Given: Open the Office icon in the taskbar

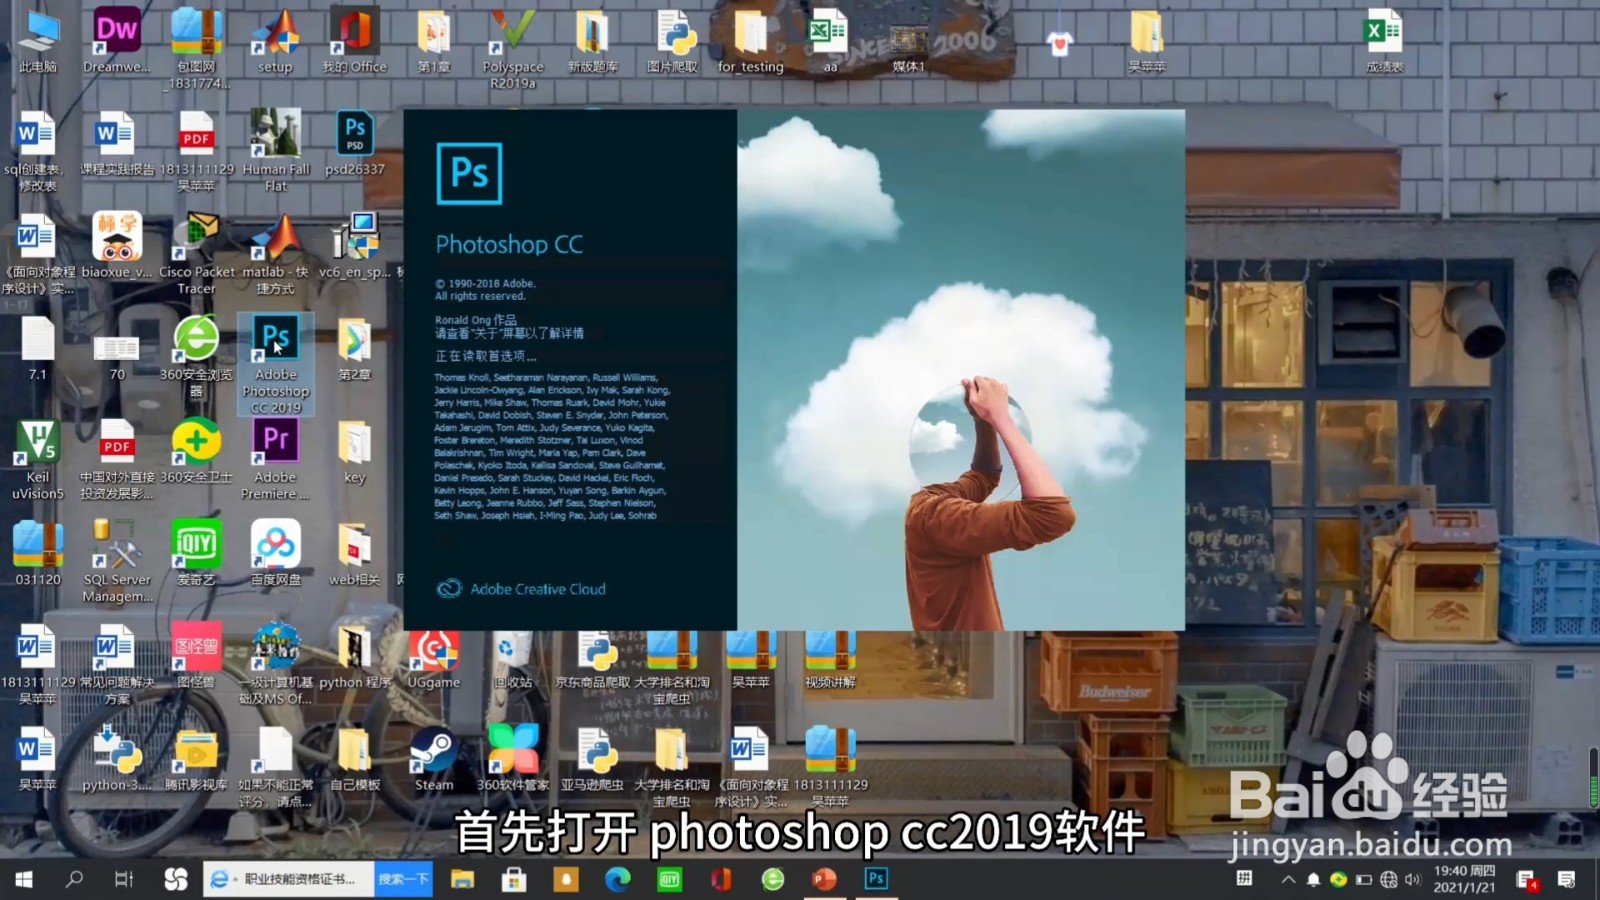Looking at the screenshot, I should point(721,879).
